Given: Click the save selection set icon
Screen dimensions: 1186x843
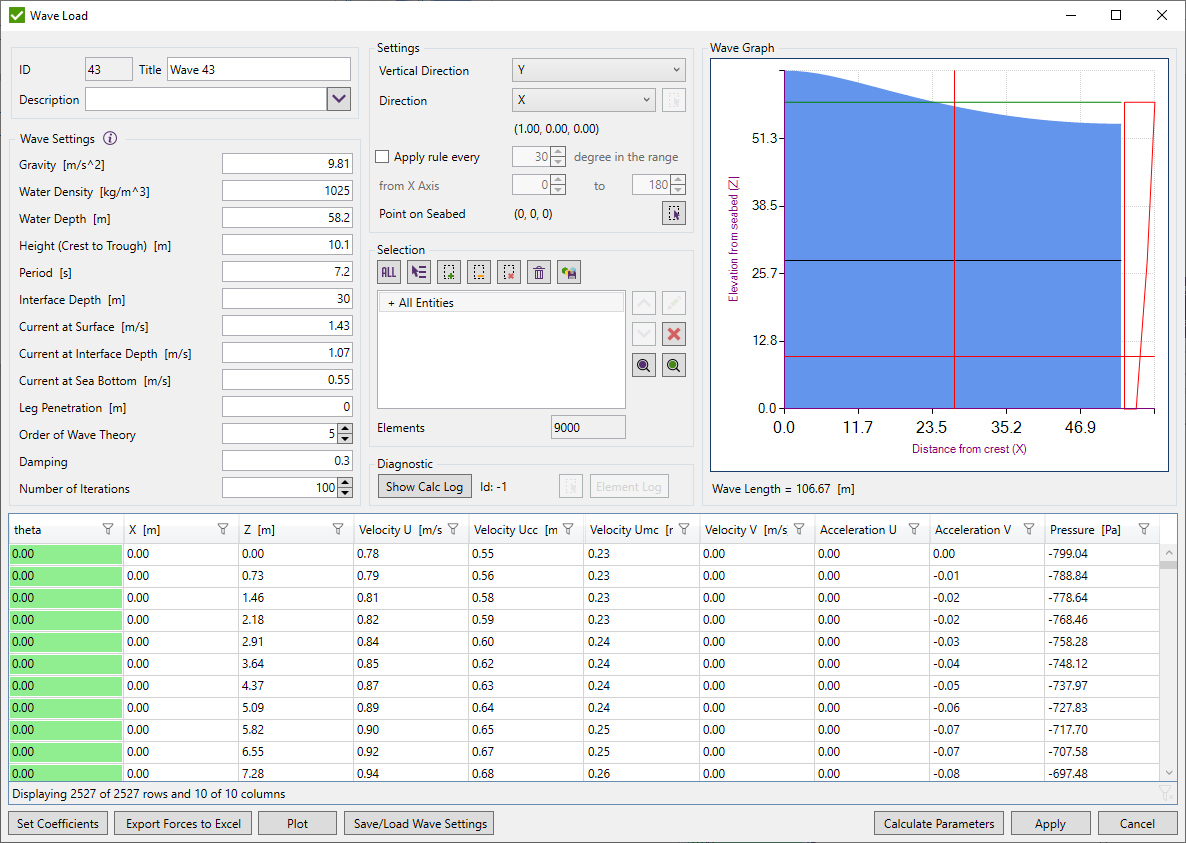Looking at the screenshot, I should pyautogui.click(x=568, y=271).
